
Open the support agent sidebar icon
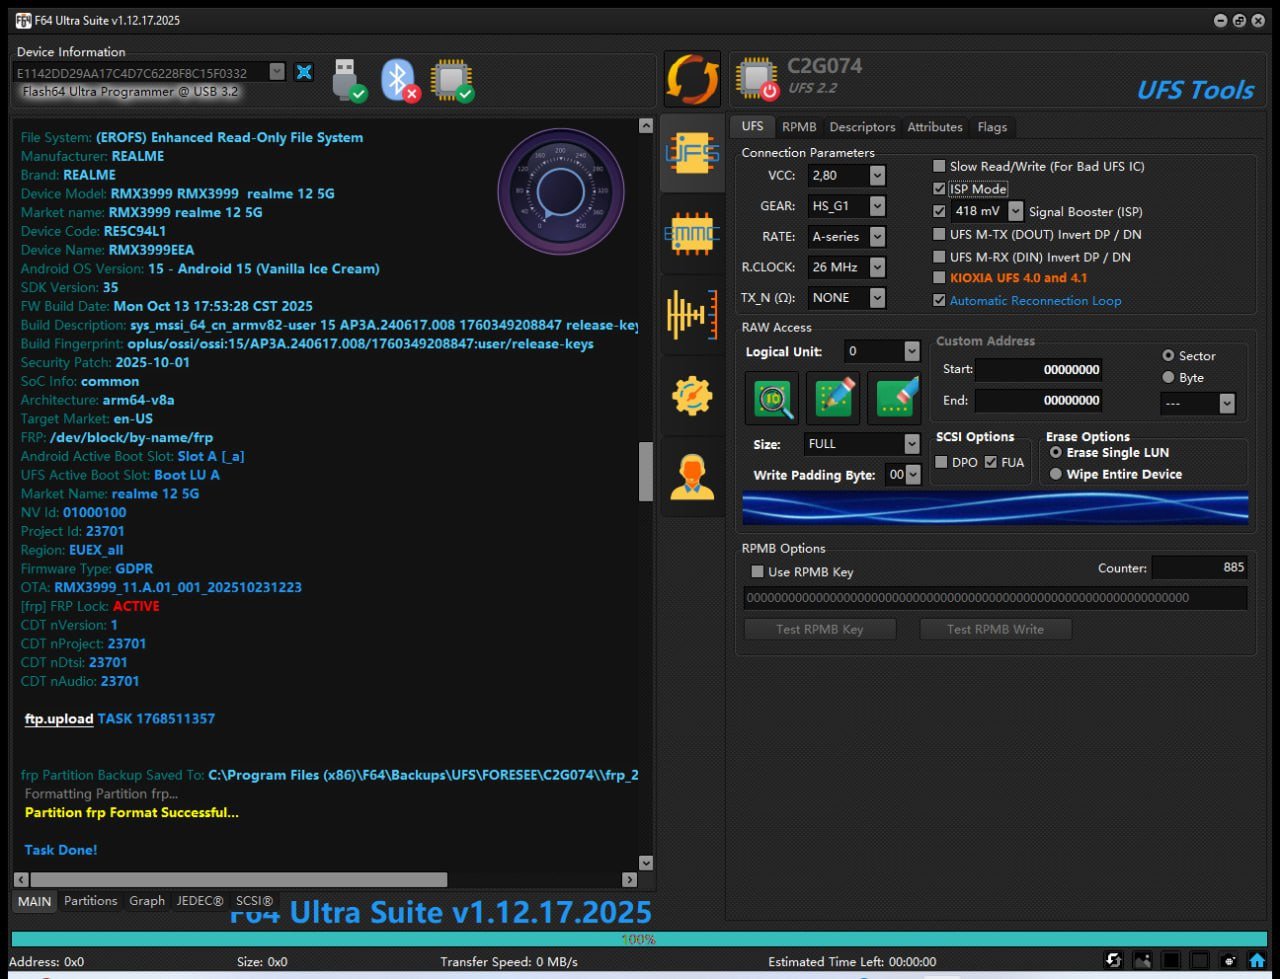click(692, 477)
